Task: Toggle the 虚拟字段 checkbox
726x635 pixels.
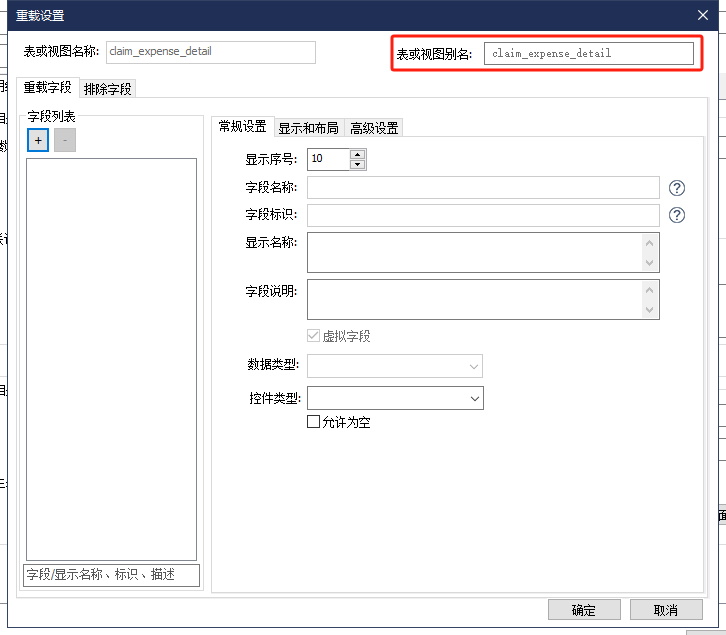Action: [x=314, y=336]
